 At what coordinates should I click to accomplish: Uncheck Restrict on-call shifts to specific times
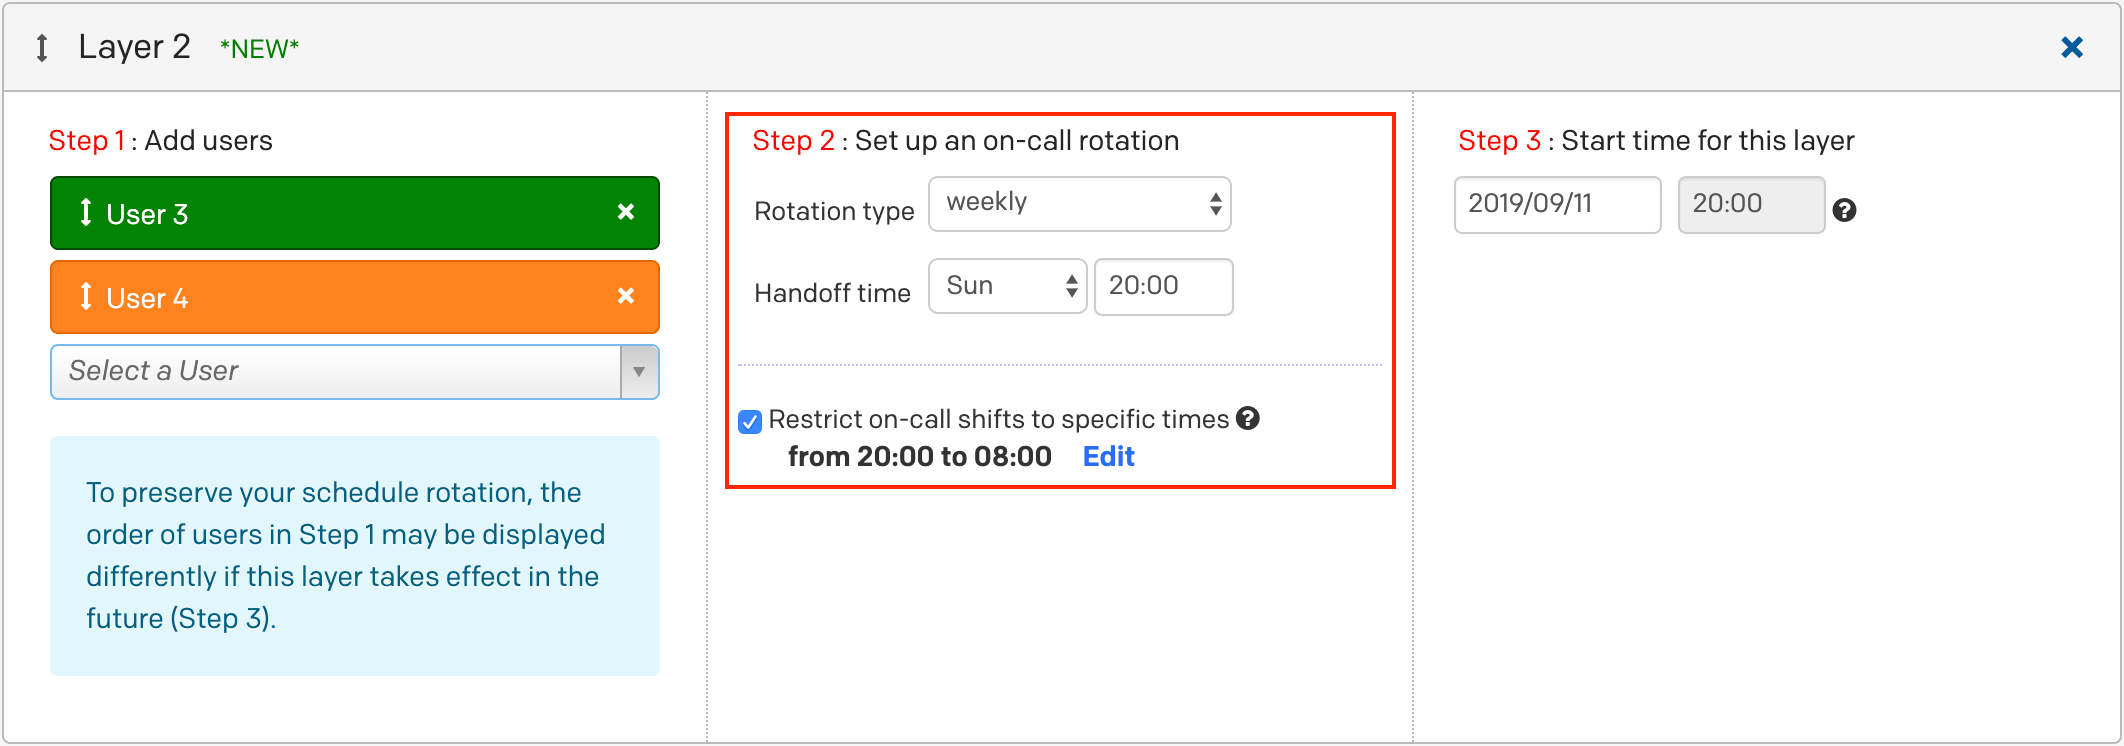point(750,422)
